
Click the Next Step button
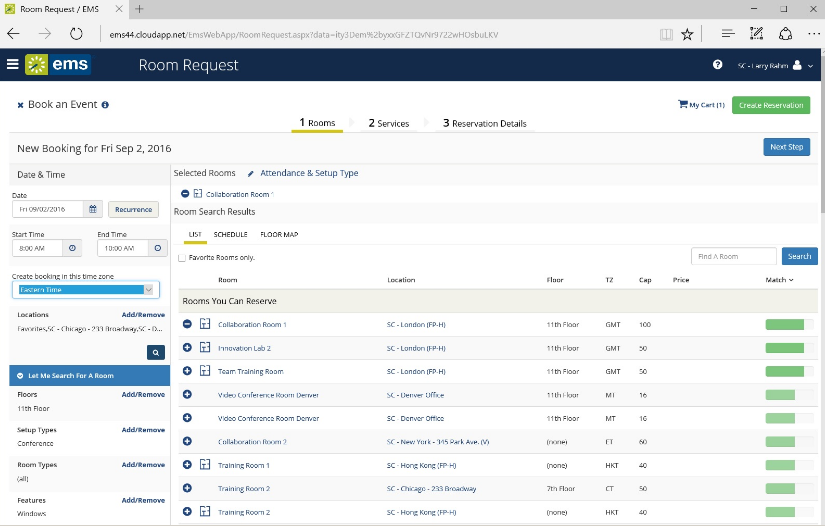(x=786, y=147)
